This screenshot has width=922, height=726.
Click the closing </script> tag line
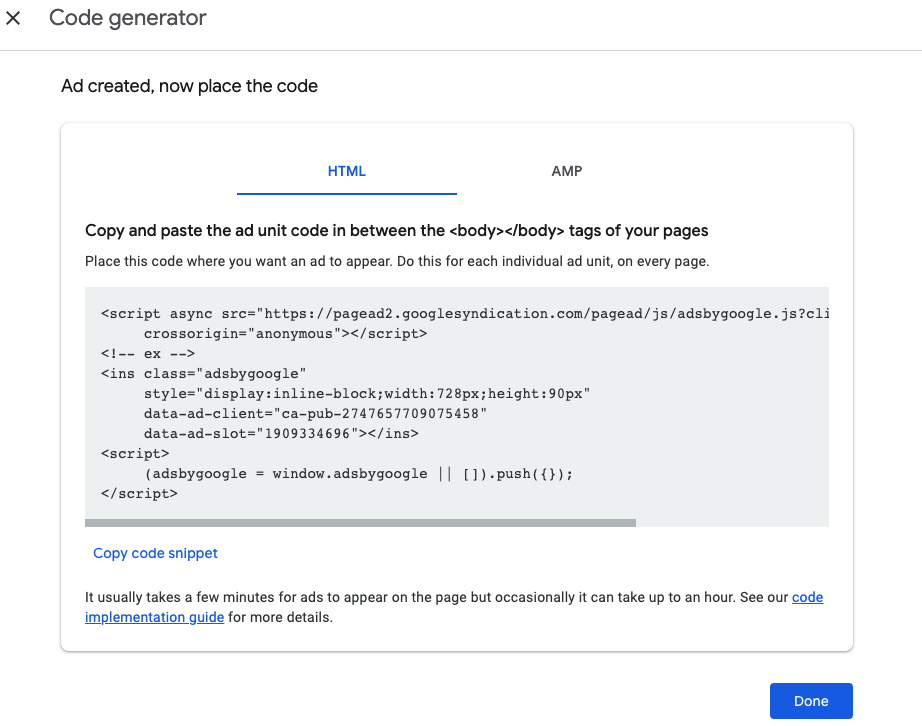[139, 494]
